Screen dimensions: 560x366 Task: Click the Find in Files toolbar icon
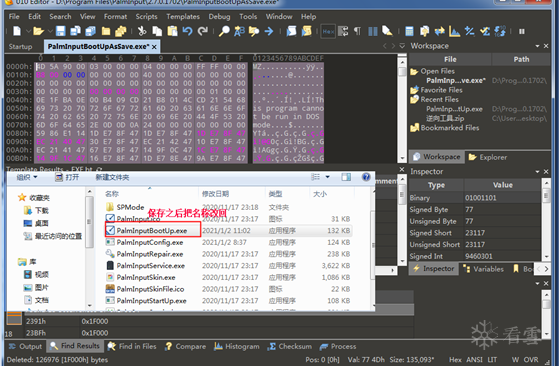click(x=254, y=31)
